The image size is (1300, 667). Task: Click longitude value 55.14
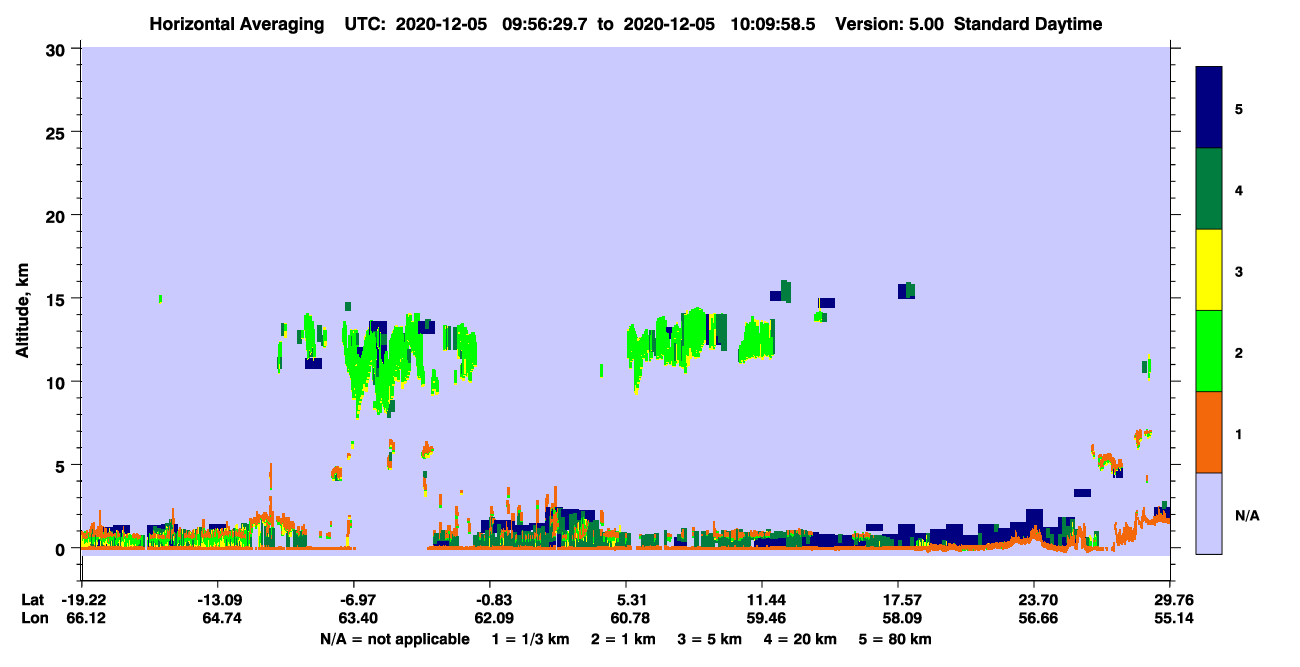(1173, 618)
